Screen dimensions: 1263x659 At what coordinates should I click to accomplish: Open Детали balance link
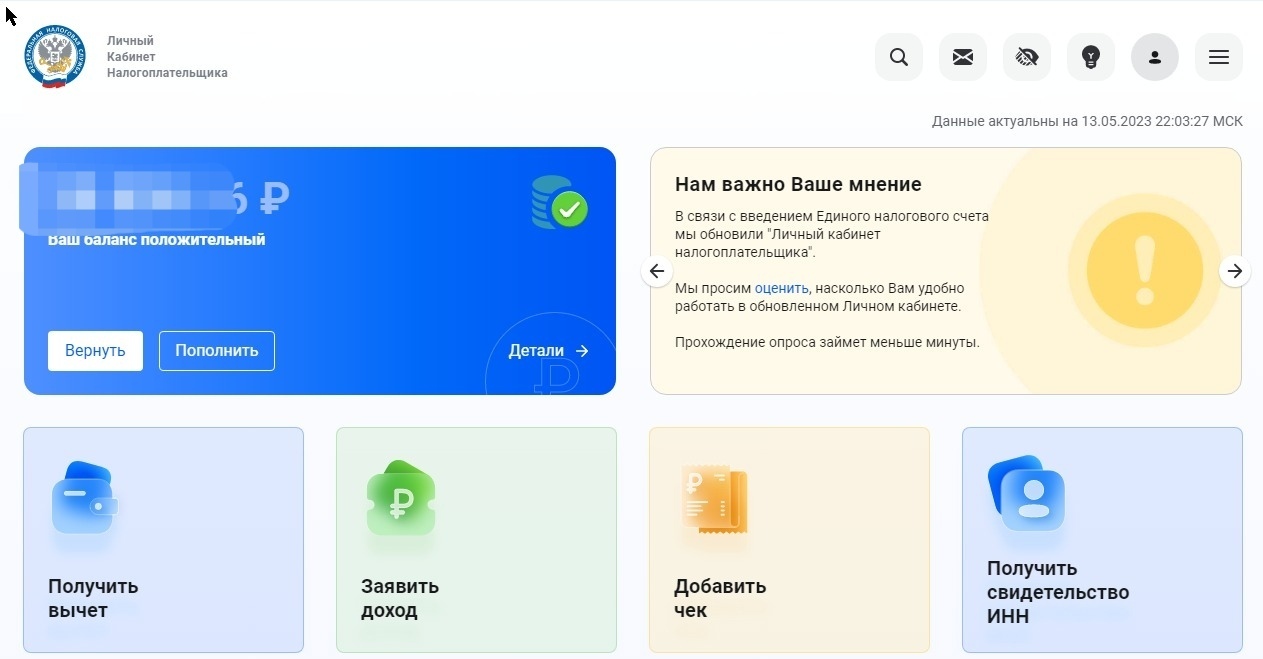548,351
